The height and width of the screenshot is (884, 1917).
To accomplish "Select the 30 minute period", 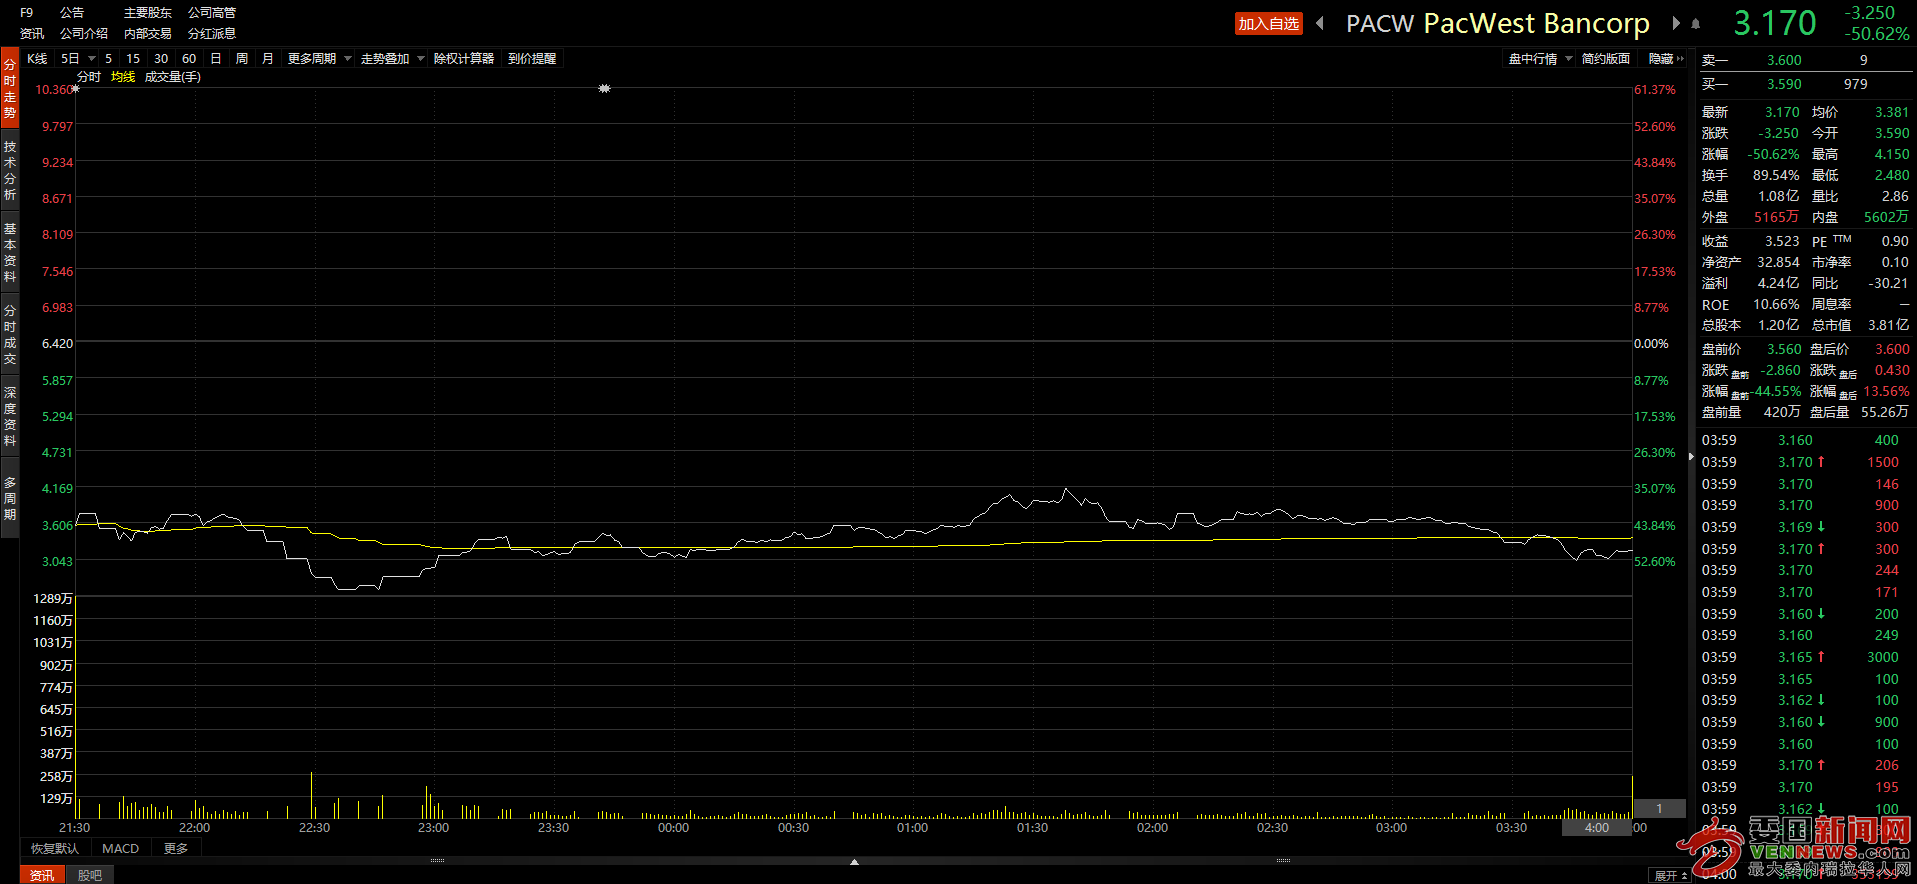I will pos(161,59).
